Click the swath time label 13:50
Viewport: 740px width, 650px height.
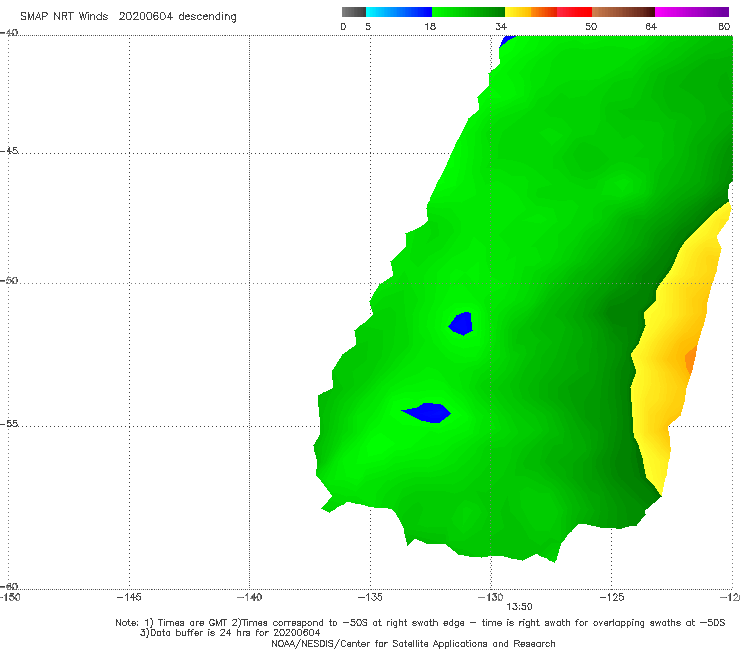pos(519,607)
